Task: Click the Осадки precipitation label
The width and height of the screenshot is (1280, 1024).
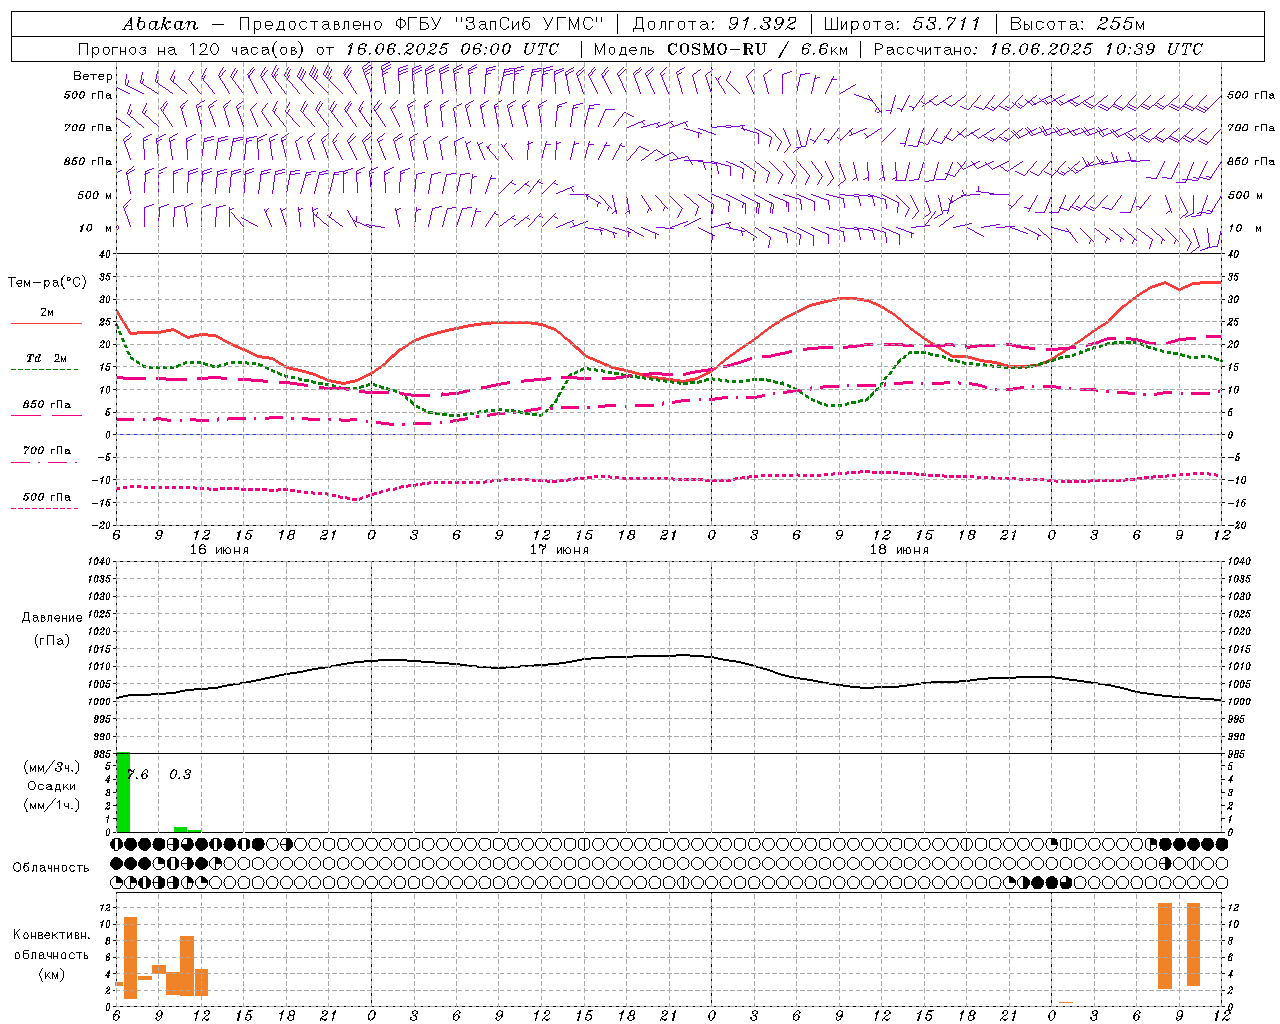Action: coord(52,787)
